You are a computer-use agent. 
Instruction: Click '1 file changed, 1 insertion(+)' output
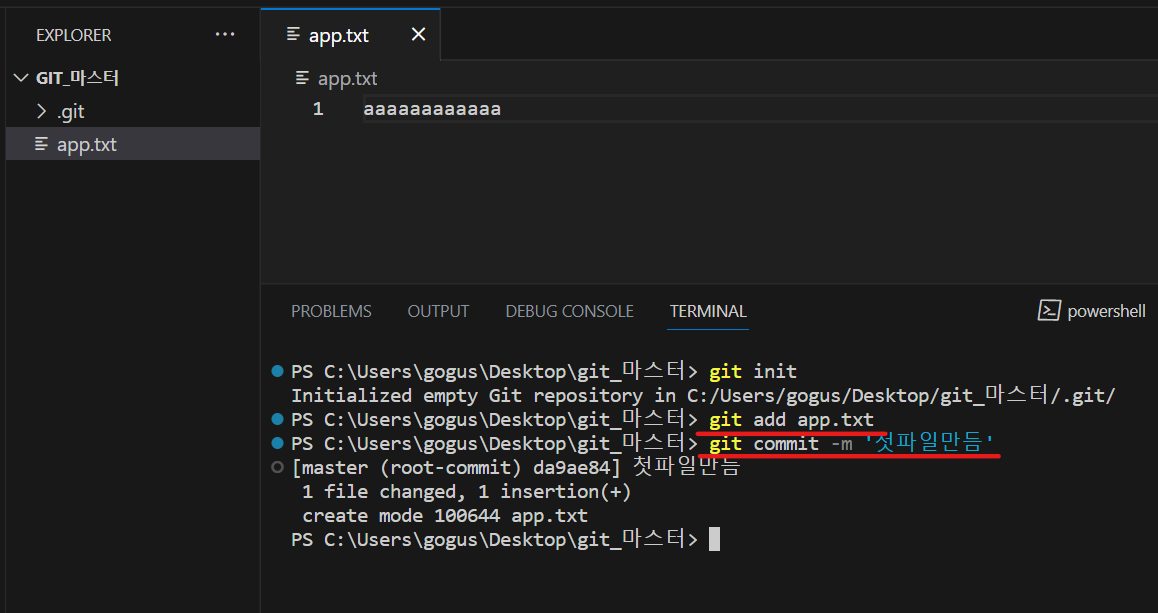coord(467,492)
